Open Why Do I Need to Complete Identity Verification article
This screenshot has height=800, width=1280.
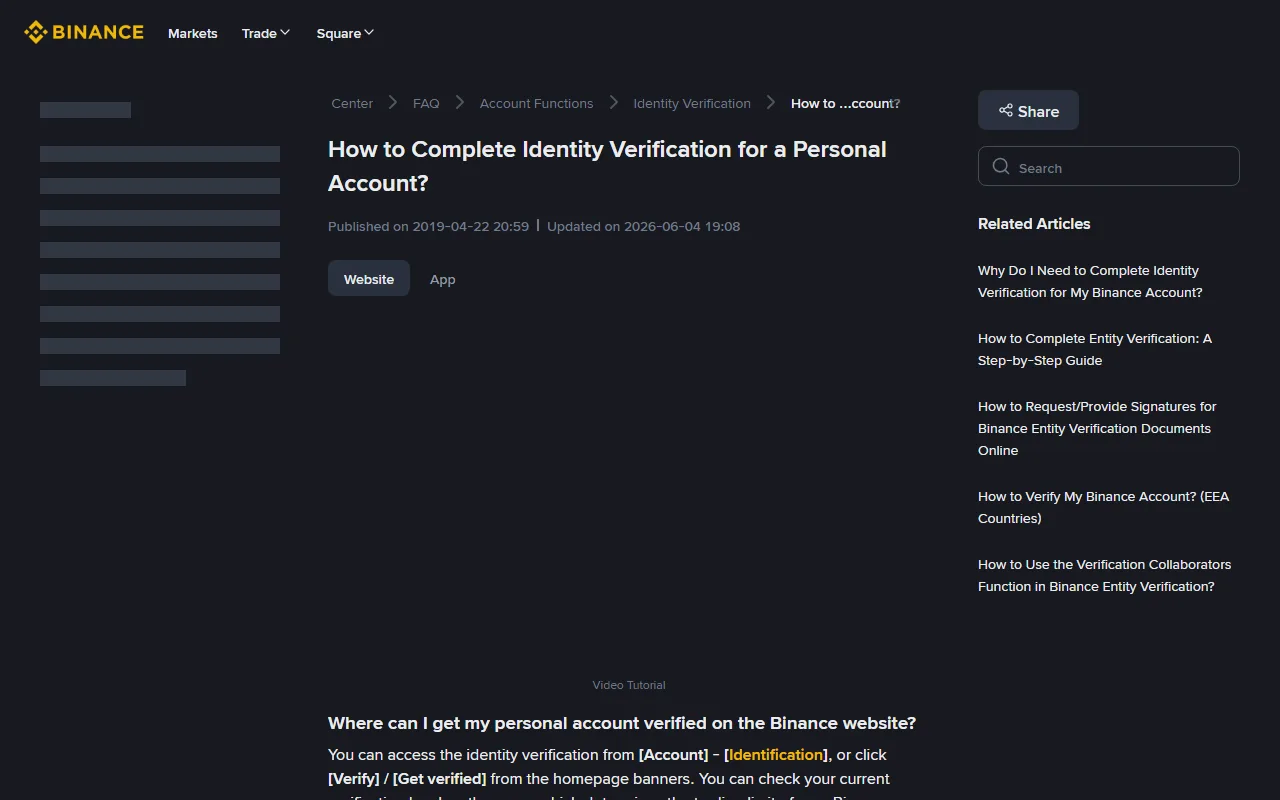point(1090,281)
